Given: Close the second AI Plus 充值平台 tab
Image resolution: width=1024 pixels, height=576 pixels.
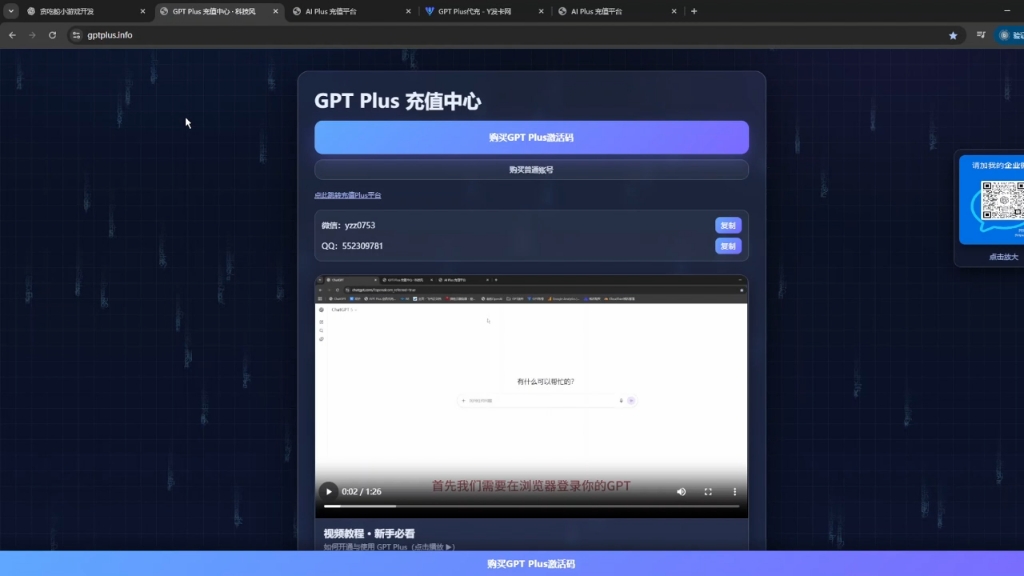Looking at the screenshot, I should (x=674, y=11).
